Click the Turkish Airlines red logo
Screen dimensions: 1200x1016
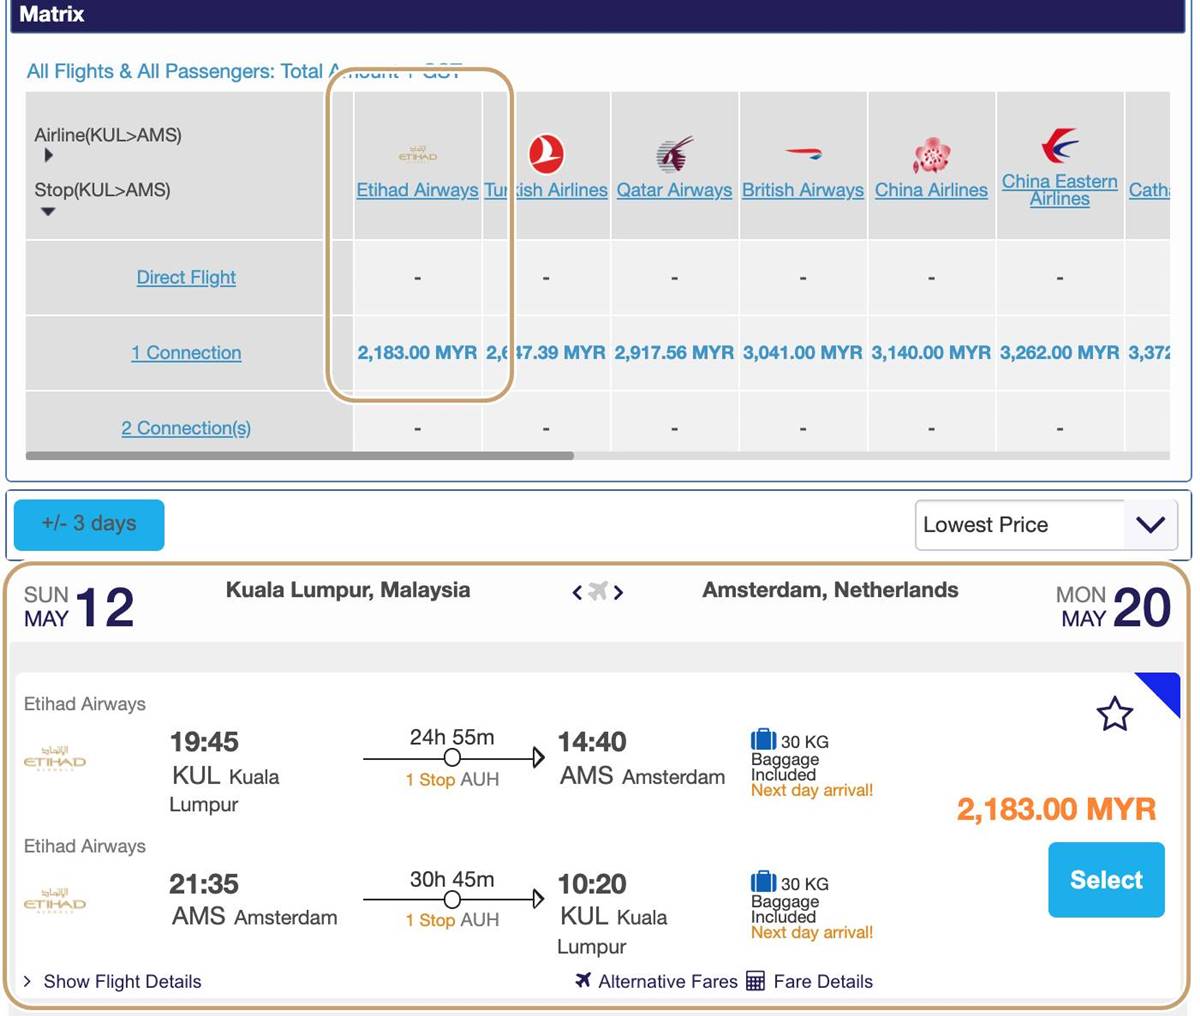click(546, 154)
